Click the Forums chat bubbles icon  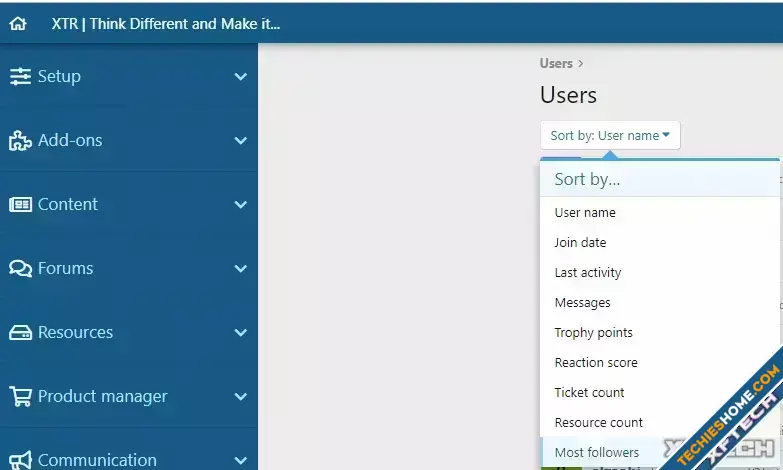point(20,268)
